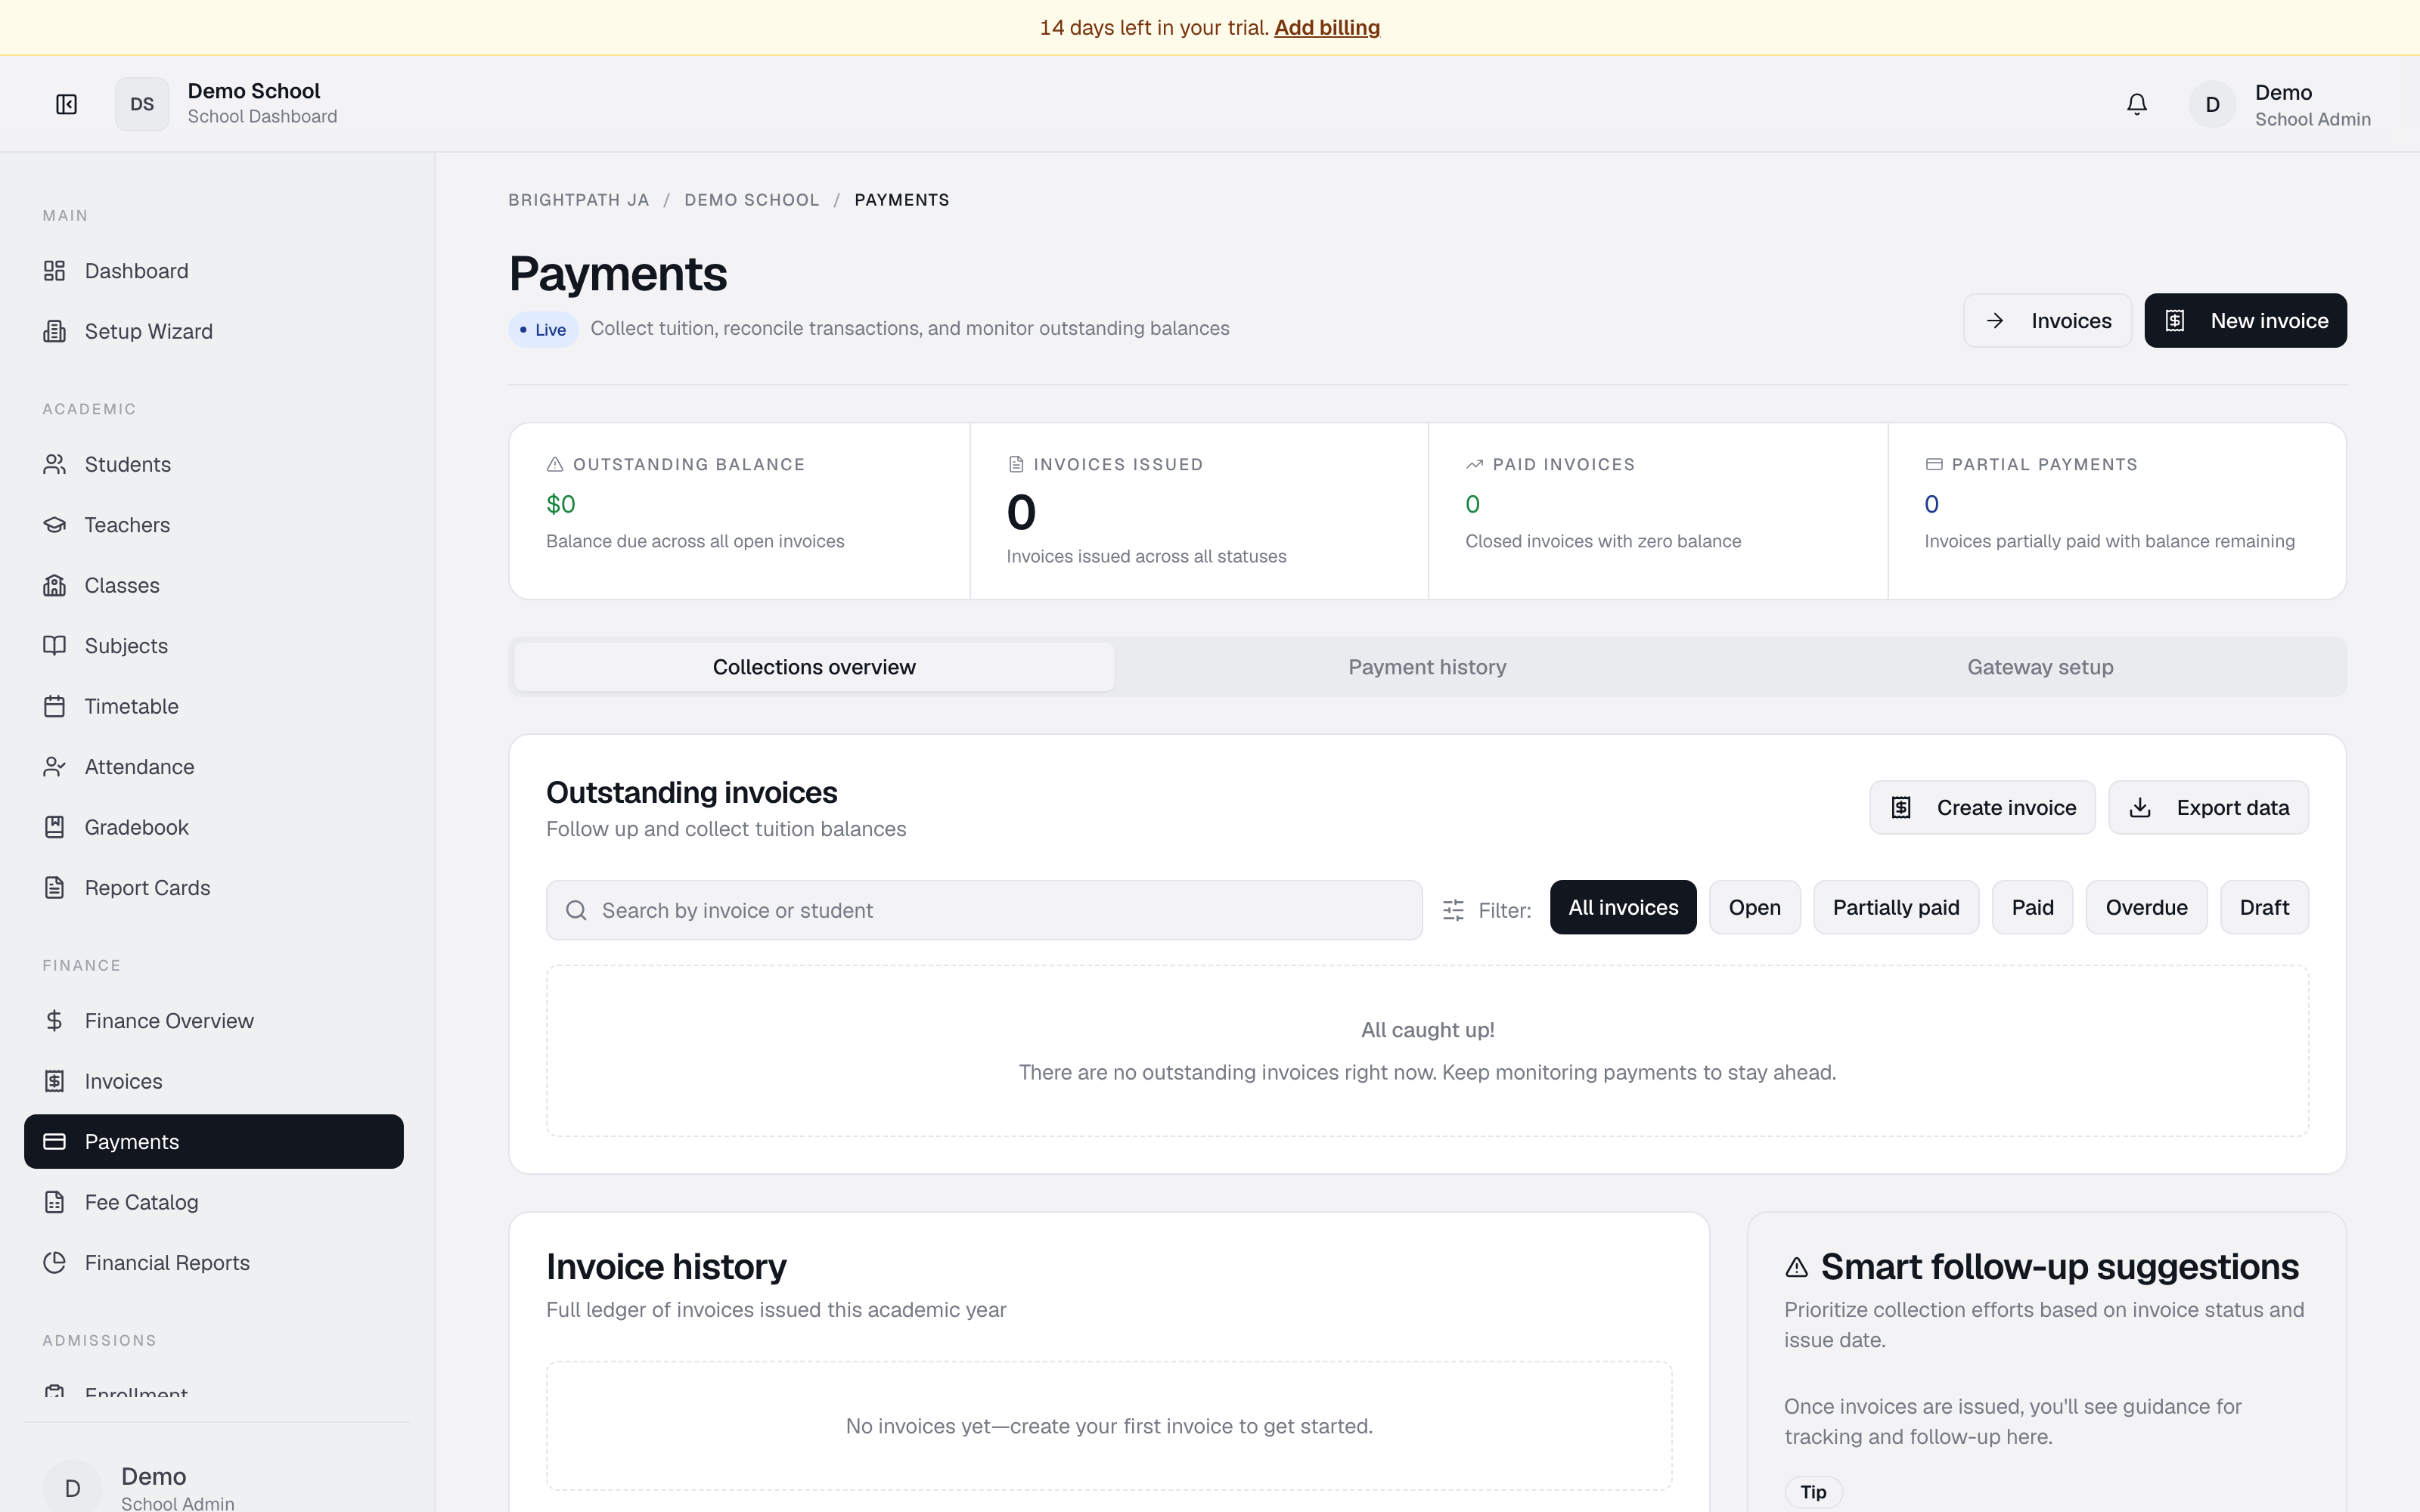
Task: Click the search magnifier icon in invoice search
Action: click(x=576, y=910)
